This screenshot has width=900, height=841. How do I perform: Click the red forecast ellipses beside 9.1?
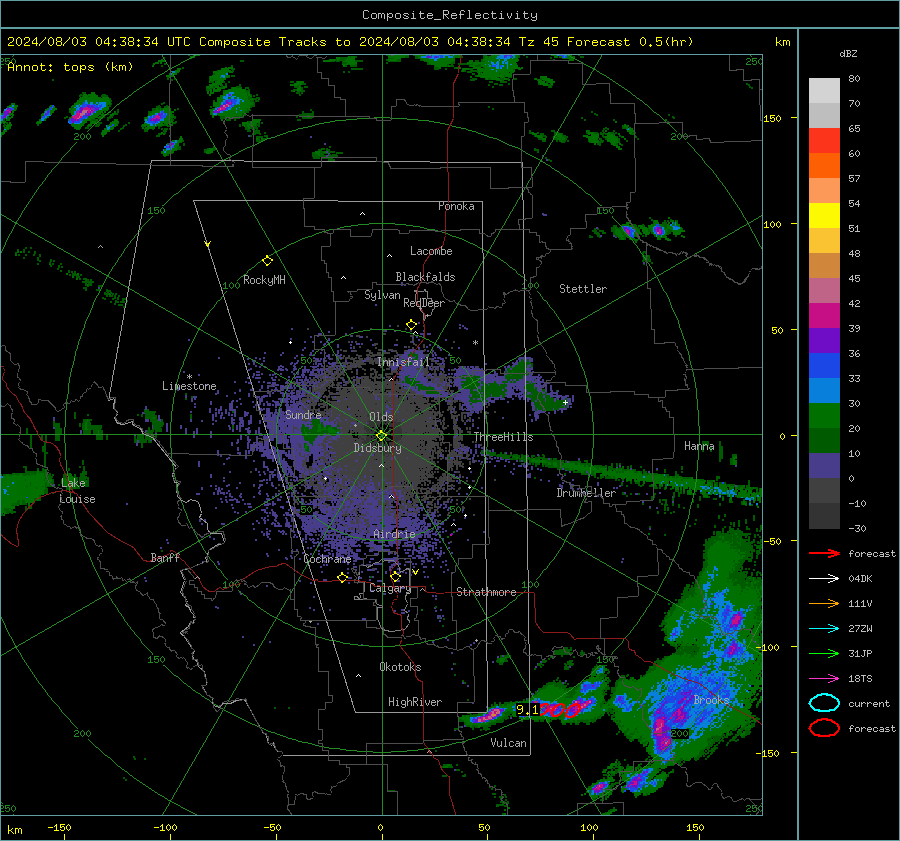click(x=562, y=710)
